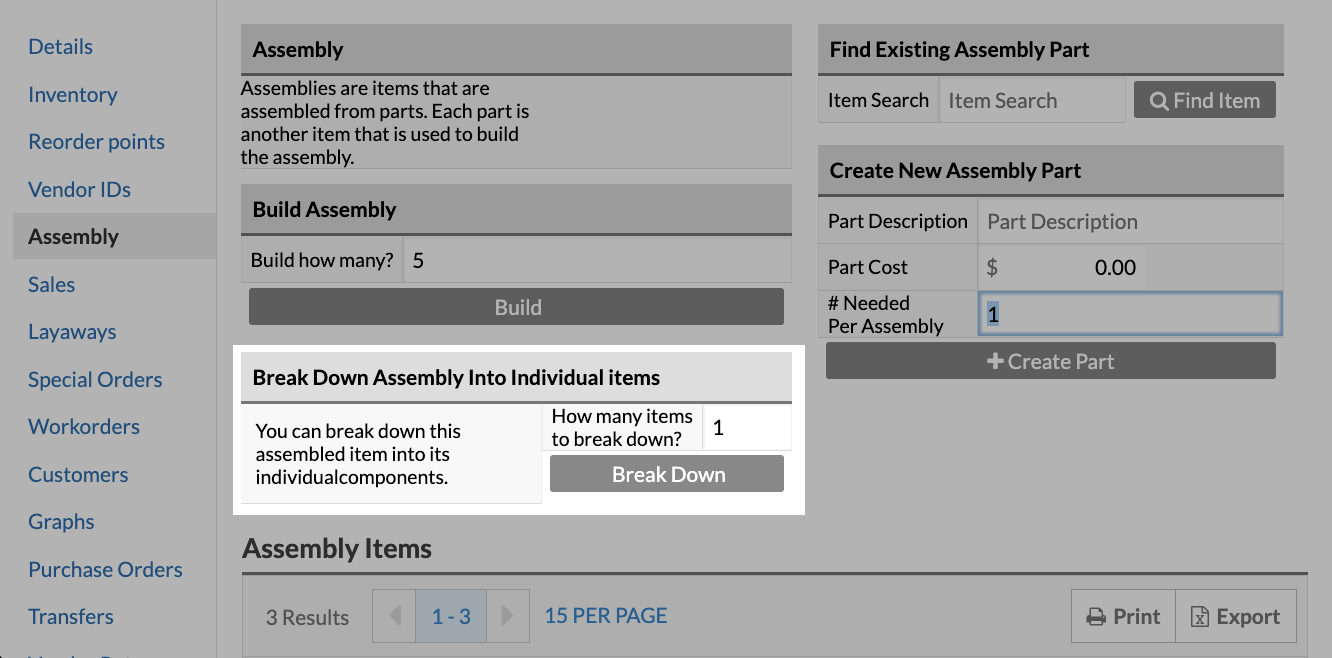Go to Purchase Orders
The image size is (1332, 658).
[105, 569]
